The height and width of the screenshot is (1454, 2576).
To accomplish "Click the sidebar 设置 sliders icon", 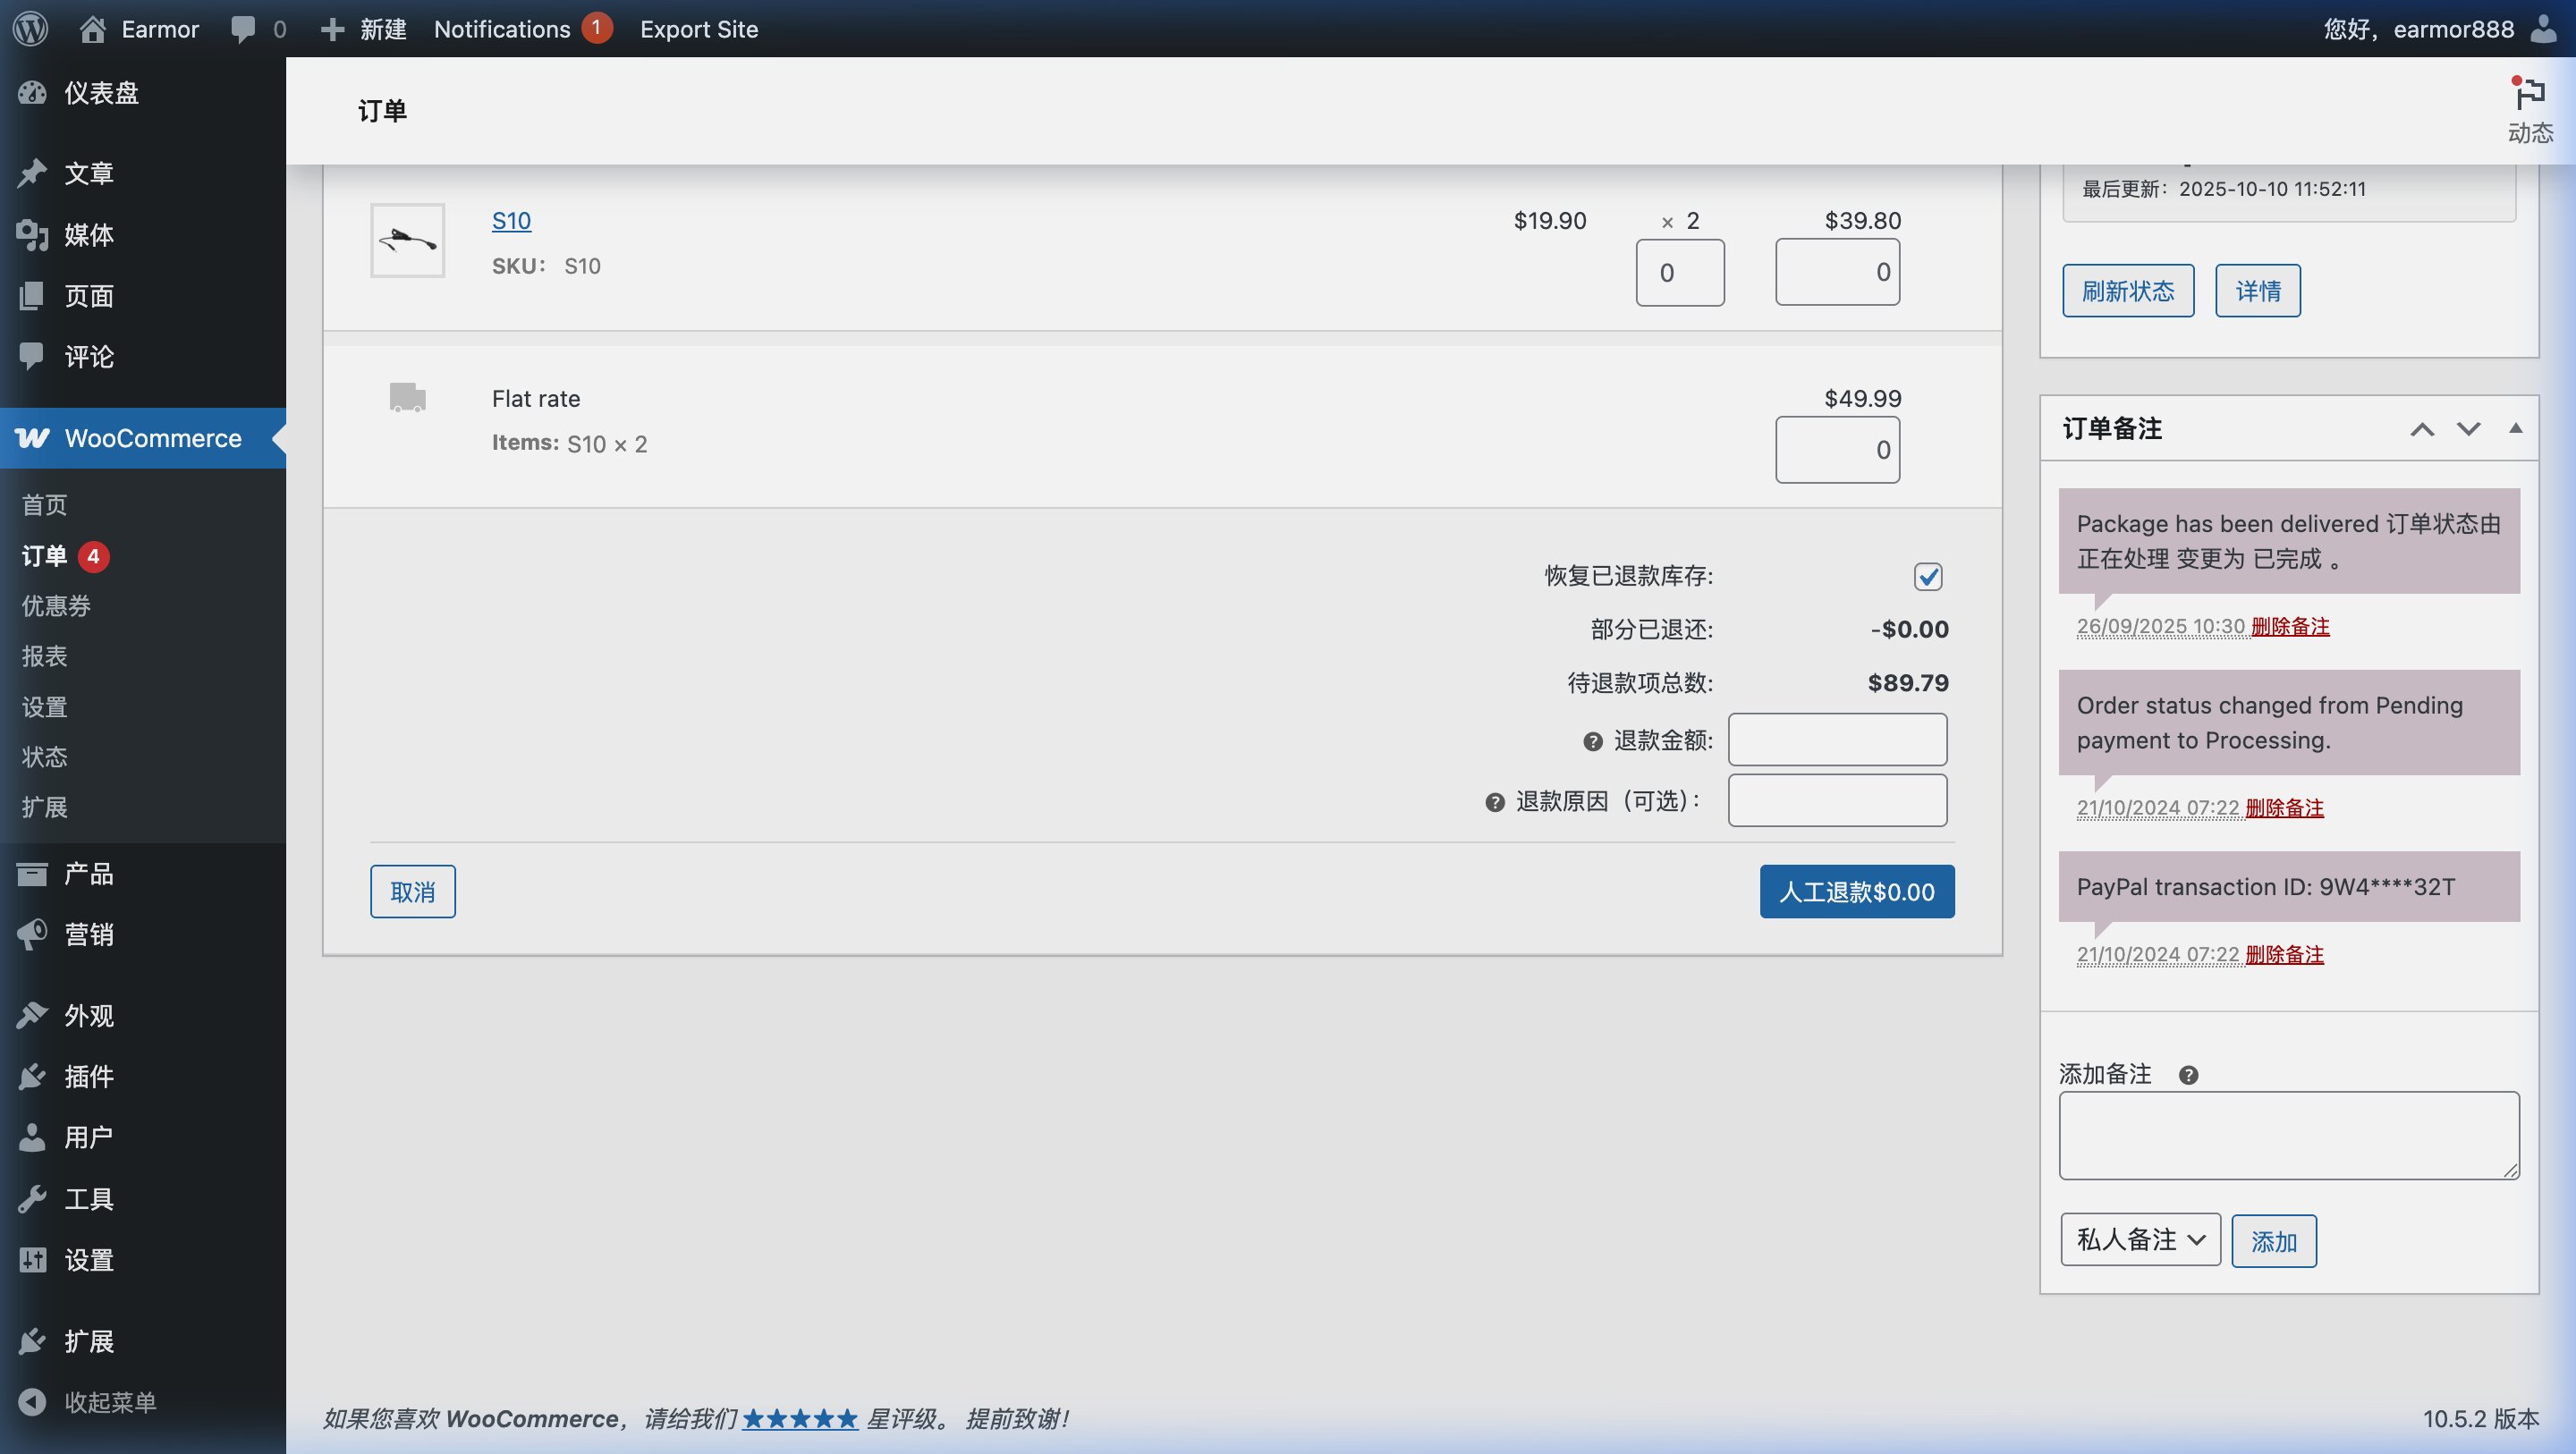I will [32, 1260].
